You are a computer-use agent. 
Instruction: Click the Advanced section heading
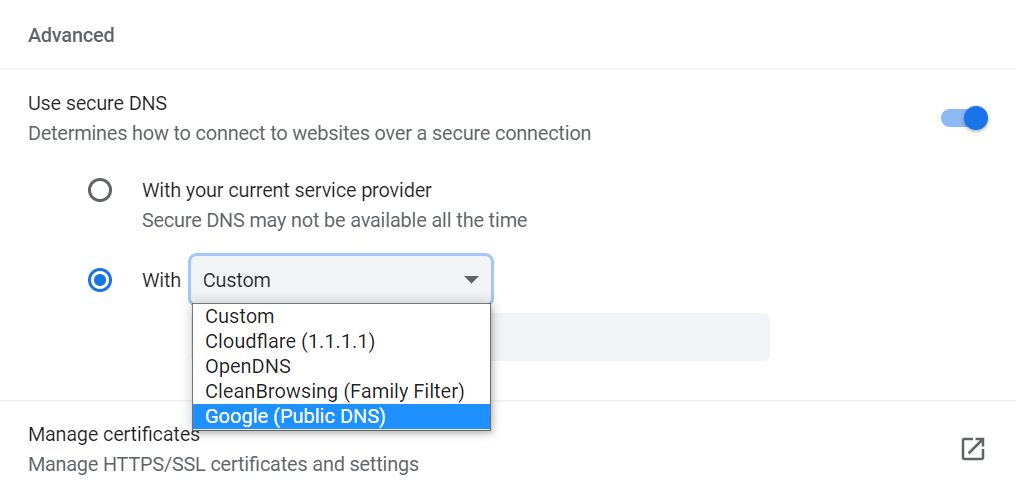pos(71,35)
